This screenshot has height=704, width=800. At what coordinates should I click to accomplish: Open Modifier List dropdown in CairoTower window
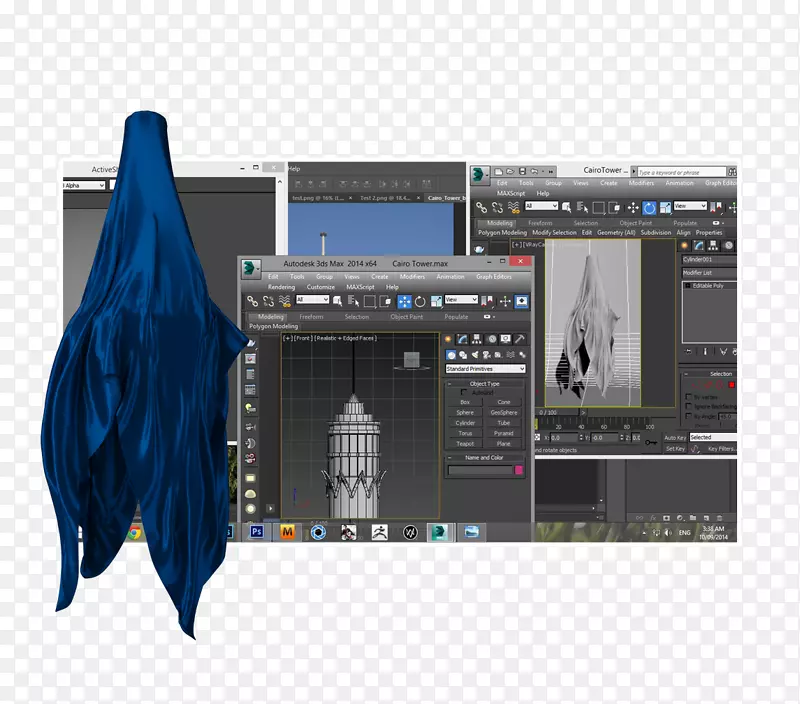(709, 273)
